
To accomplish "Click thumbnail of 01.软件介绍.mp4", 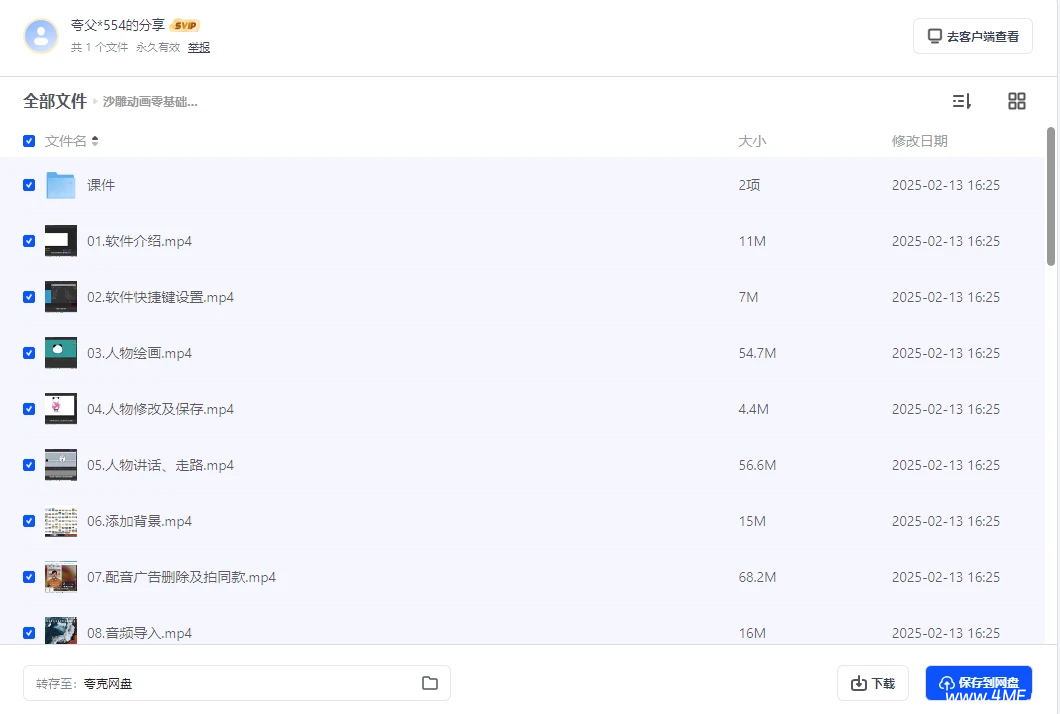I will pyautogui.click(x=61, y=241).
